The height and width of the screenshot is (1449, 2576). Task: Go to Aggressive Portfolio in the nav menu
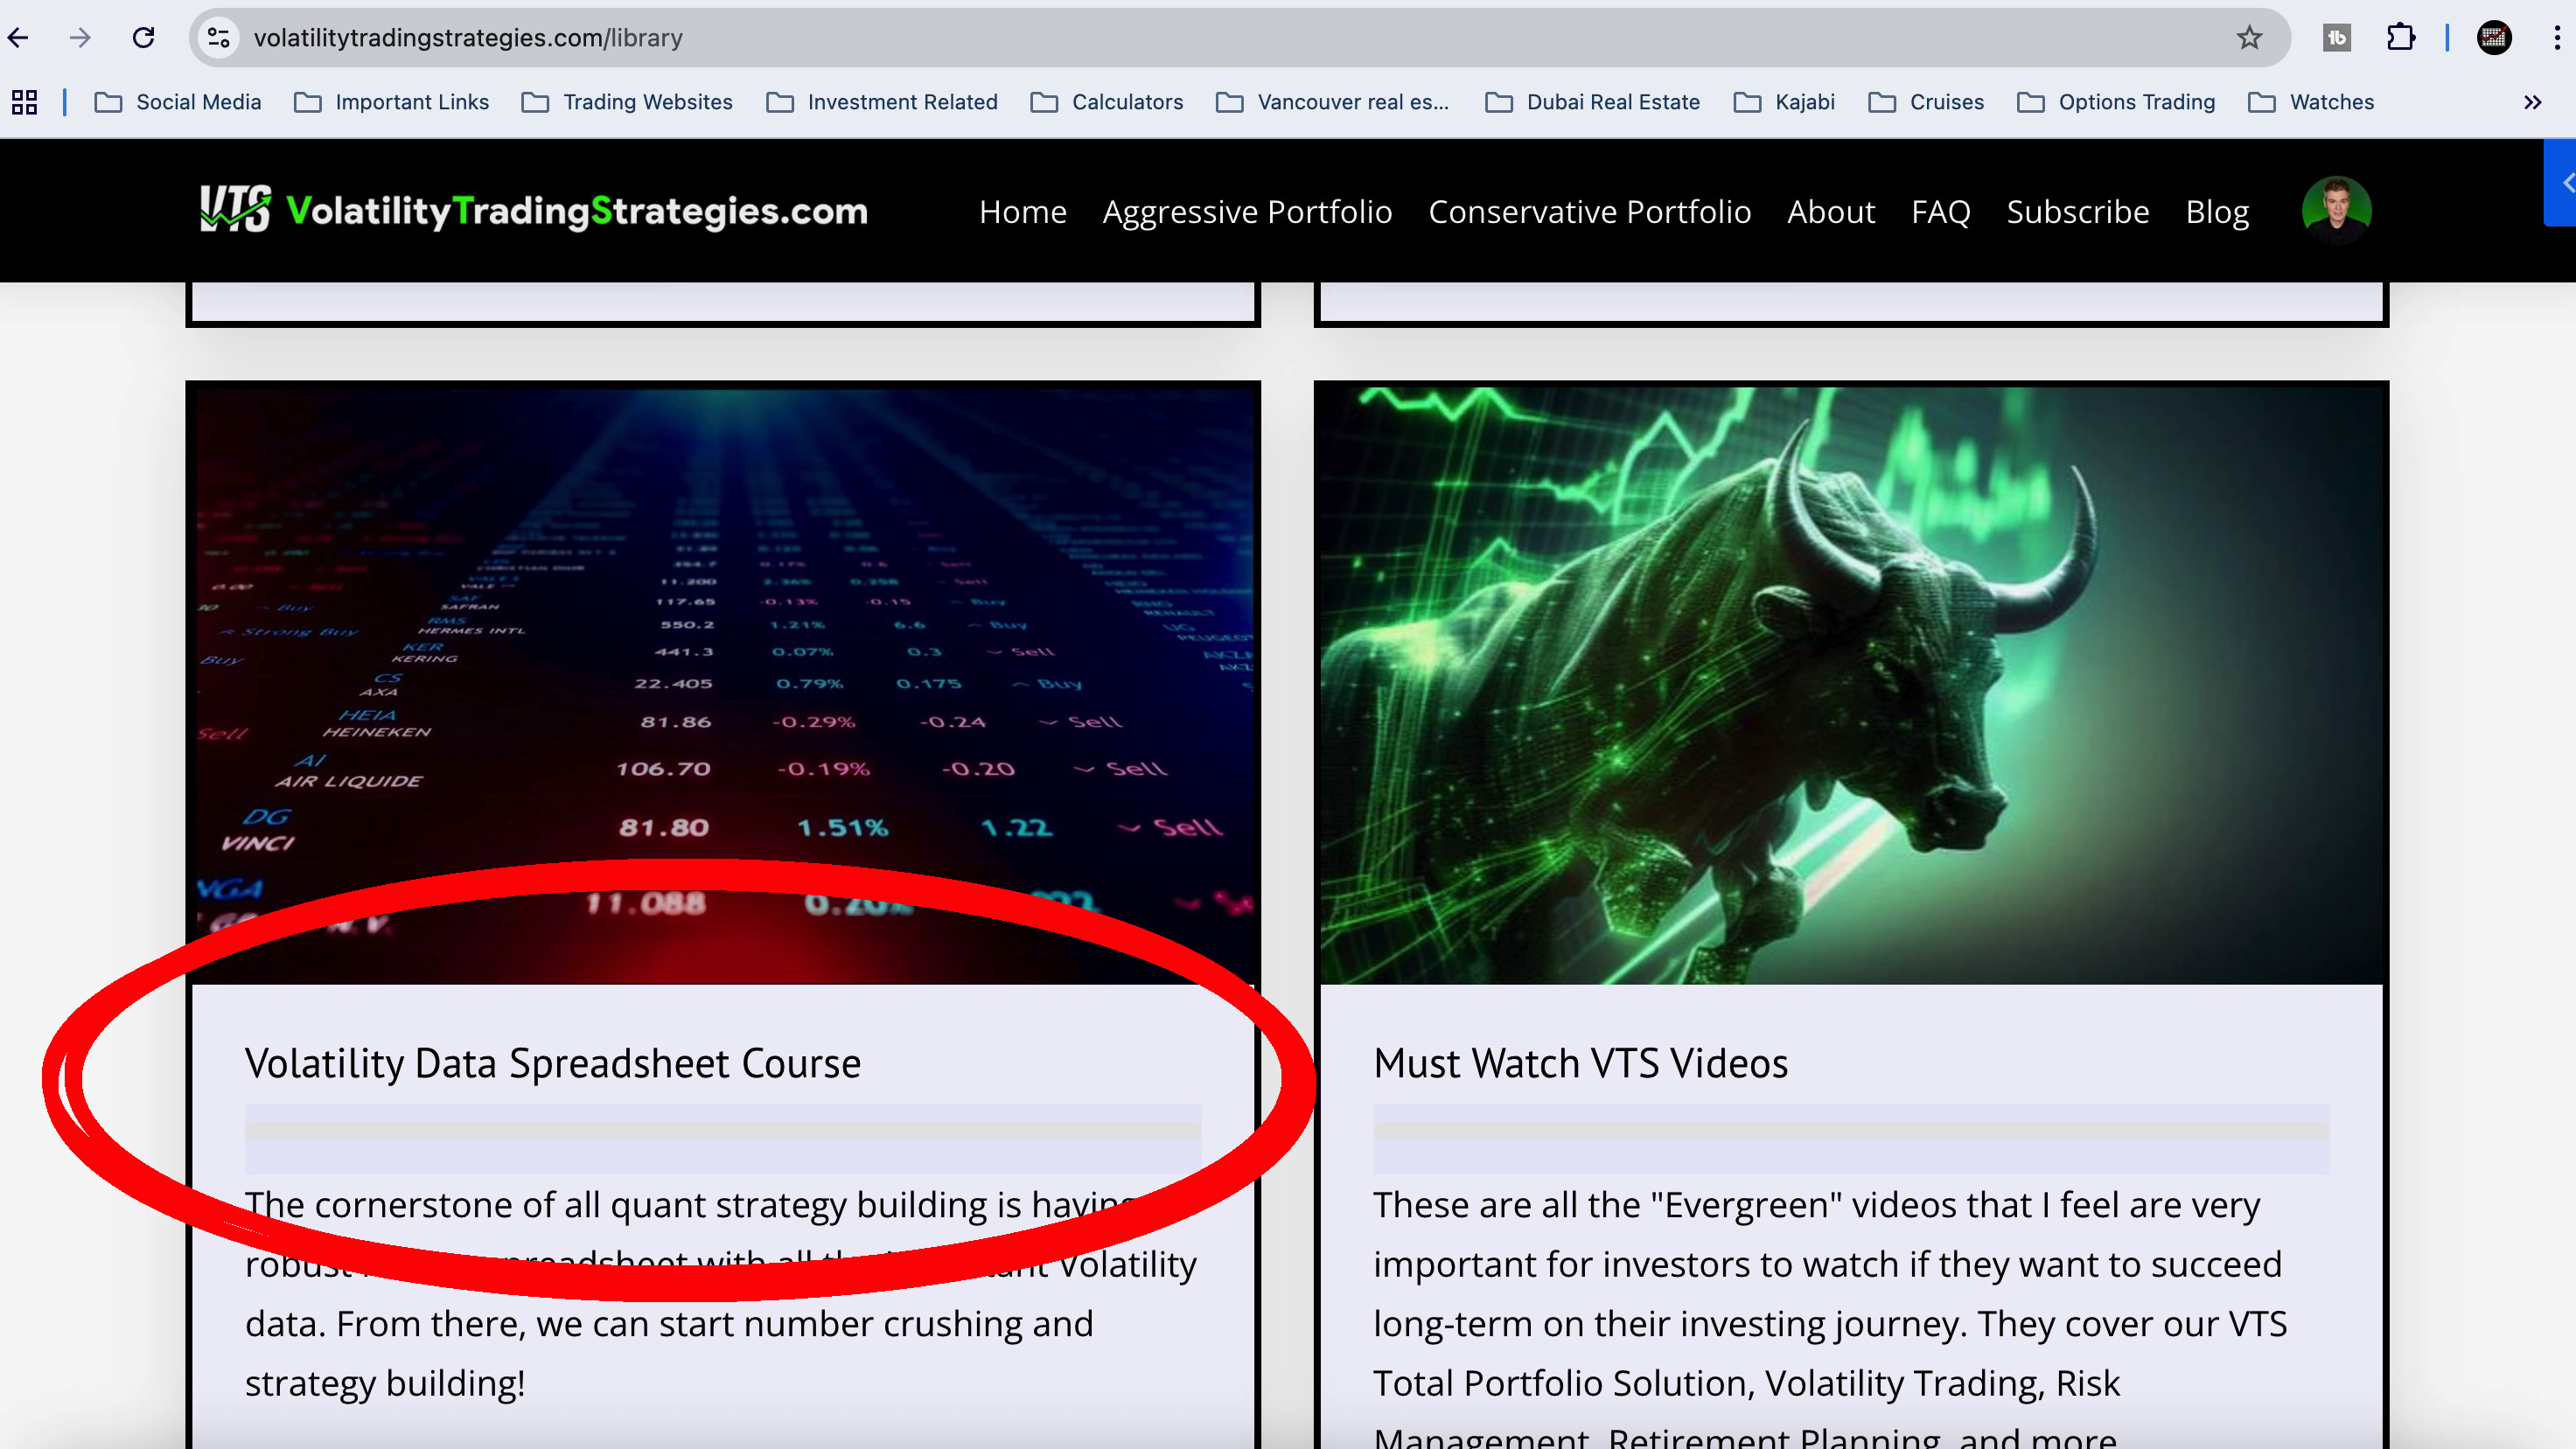click(1247, 212)
